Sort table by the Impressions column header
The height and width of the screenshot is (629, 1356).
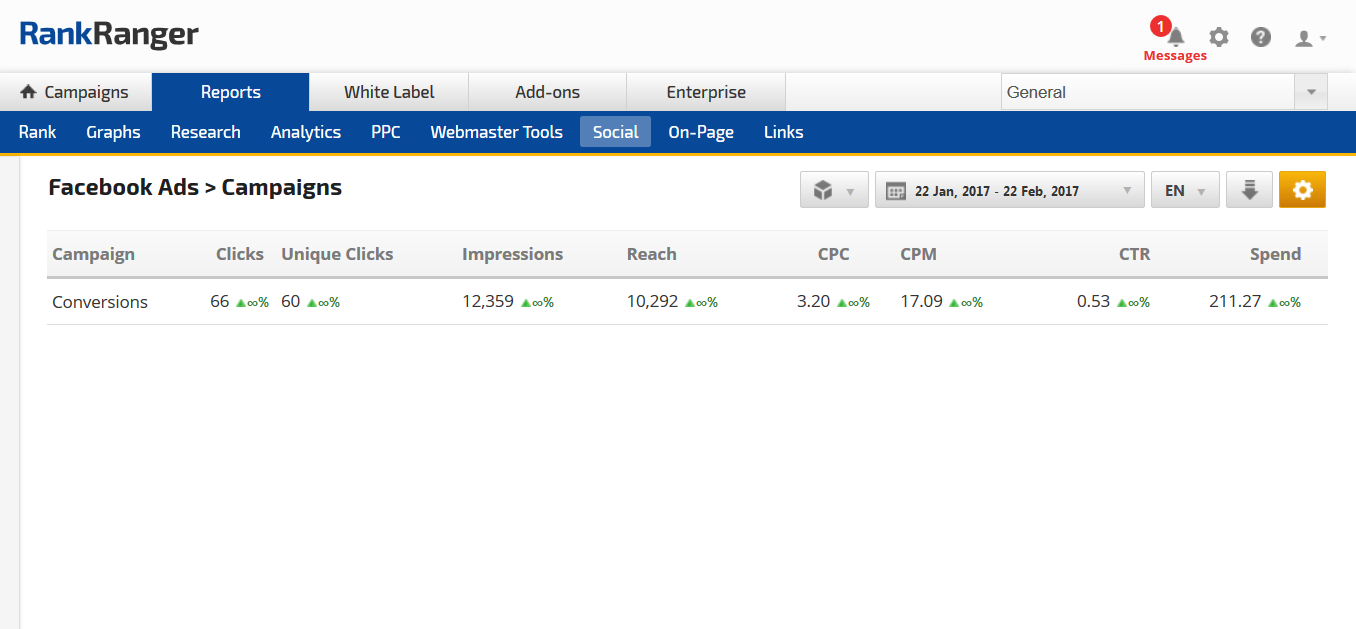tap(512, 254)
